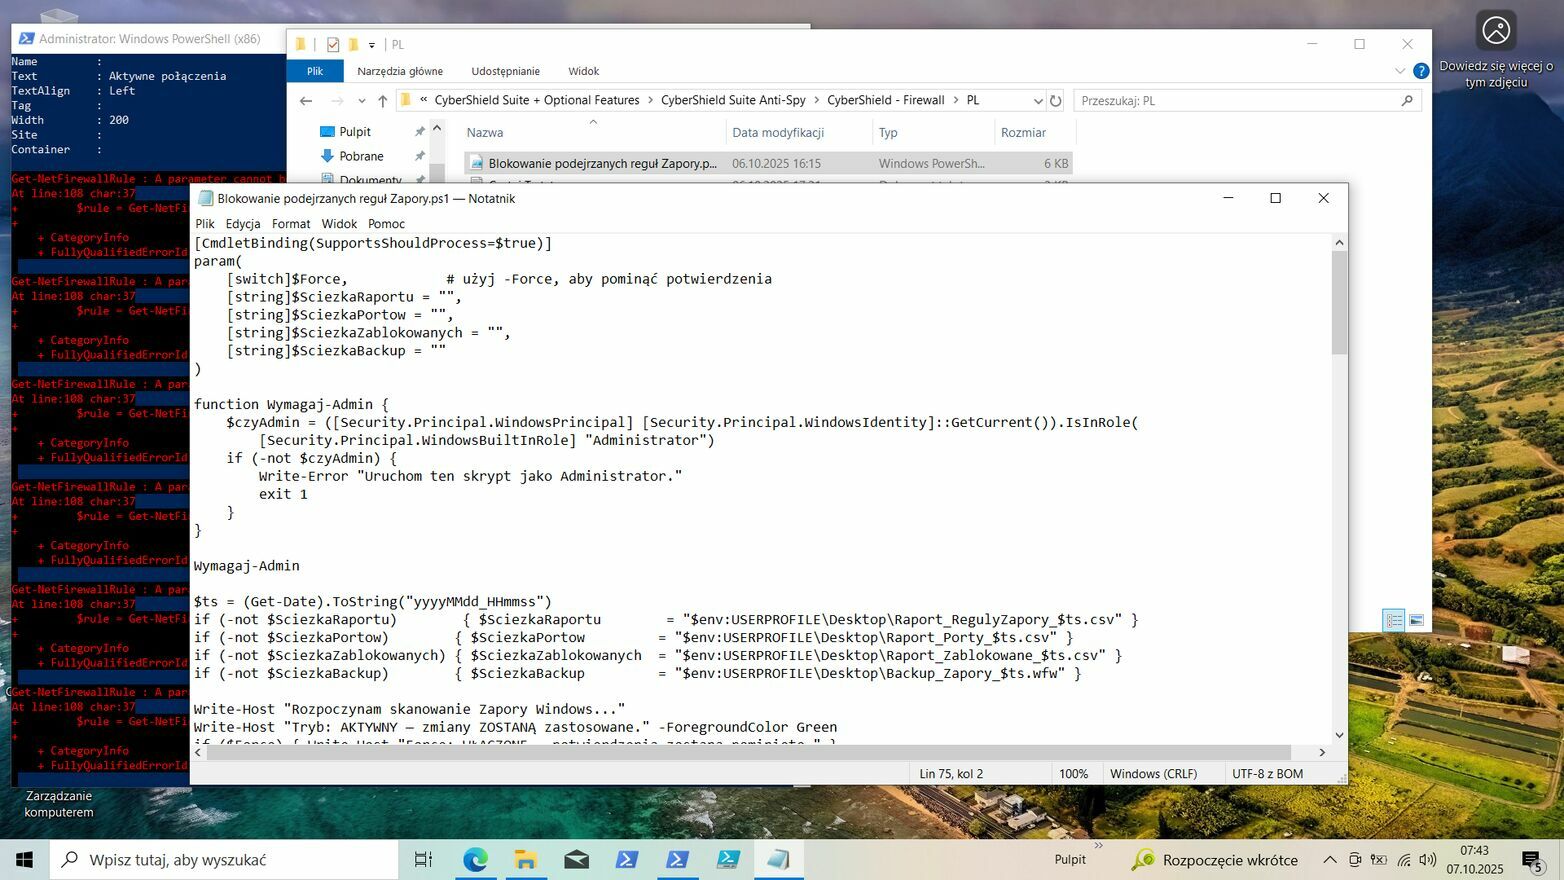Expand the Explorer ribbon chevron

(1399, 71)
